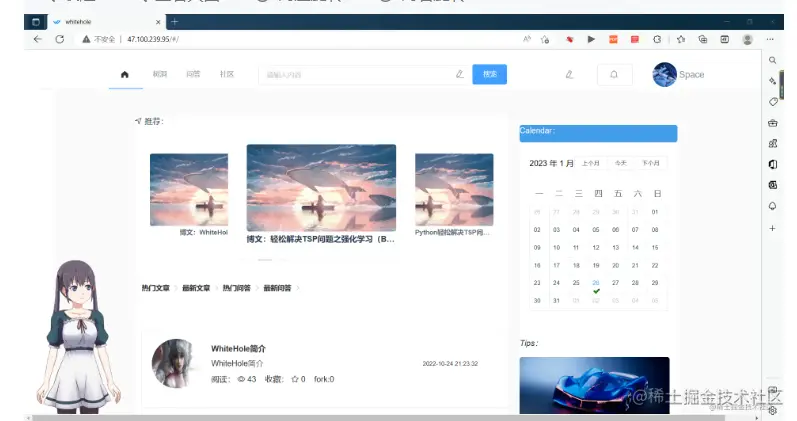
Task: Open the WhiteHole简介 article title
Action: 238,349
